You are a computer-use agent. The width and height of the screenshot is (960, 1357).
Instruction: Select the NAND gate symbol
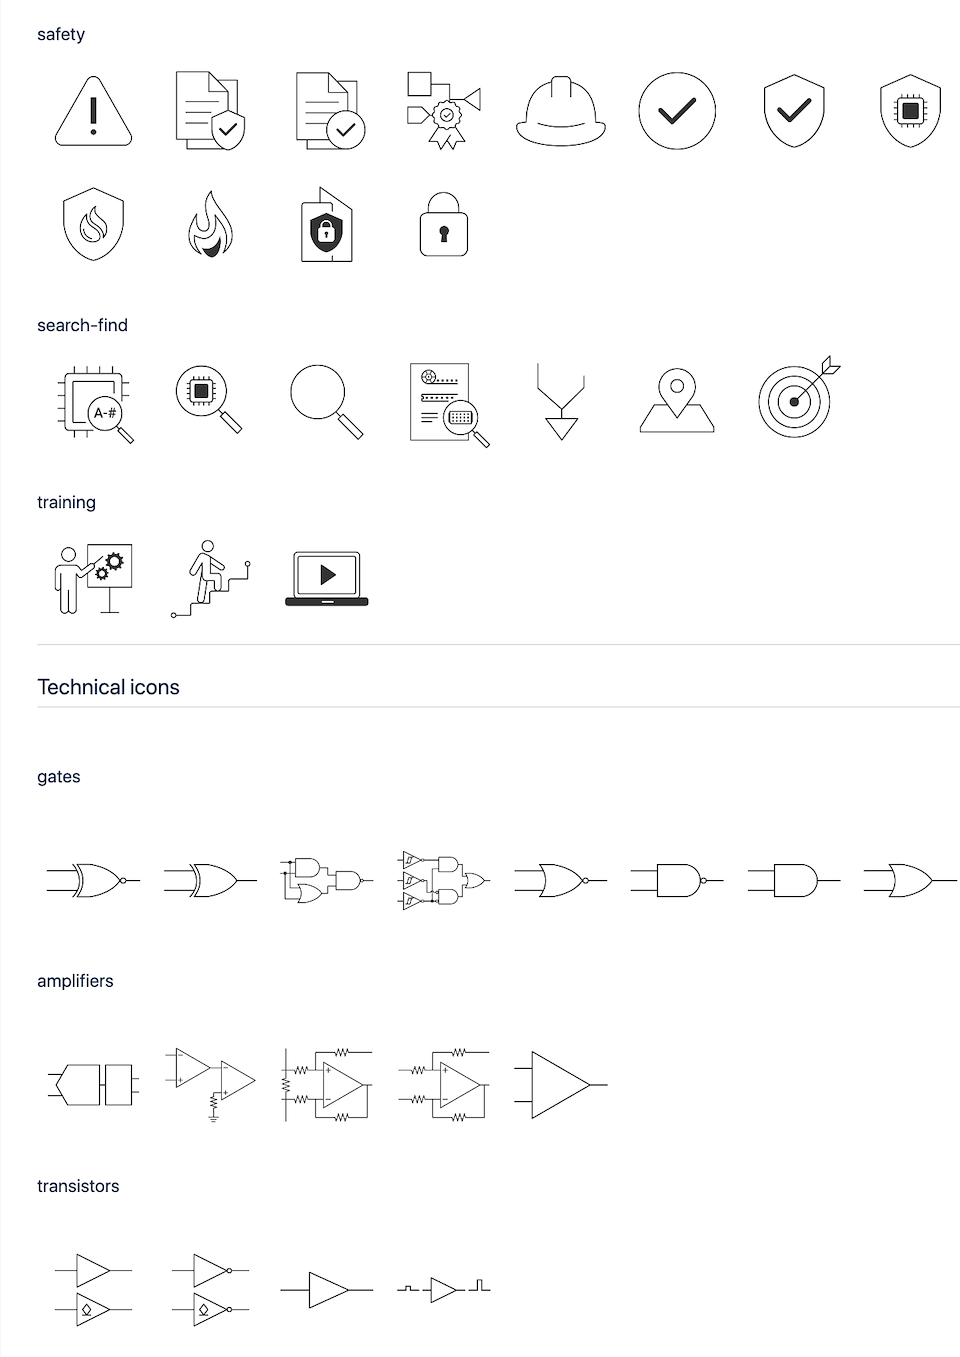pos(677,881)
